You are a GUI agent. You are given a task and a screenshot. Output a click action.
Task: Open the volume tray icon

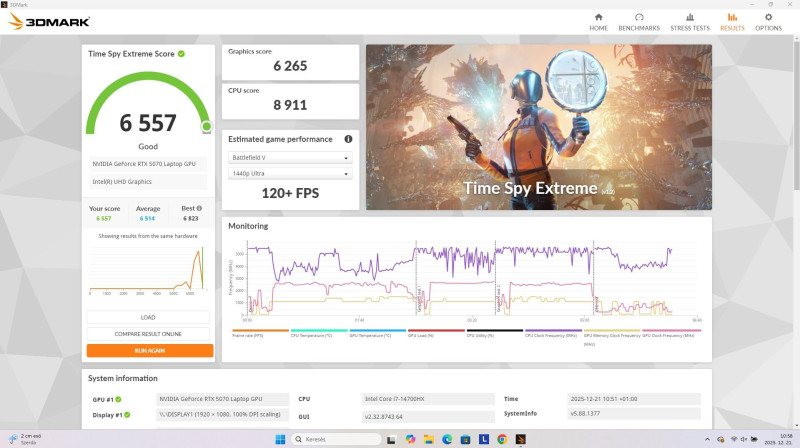(x=744, y=439)
